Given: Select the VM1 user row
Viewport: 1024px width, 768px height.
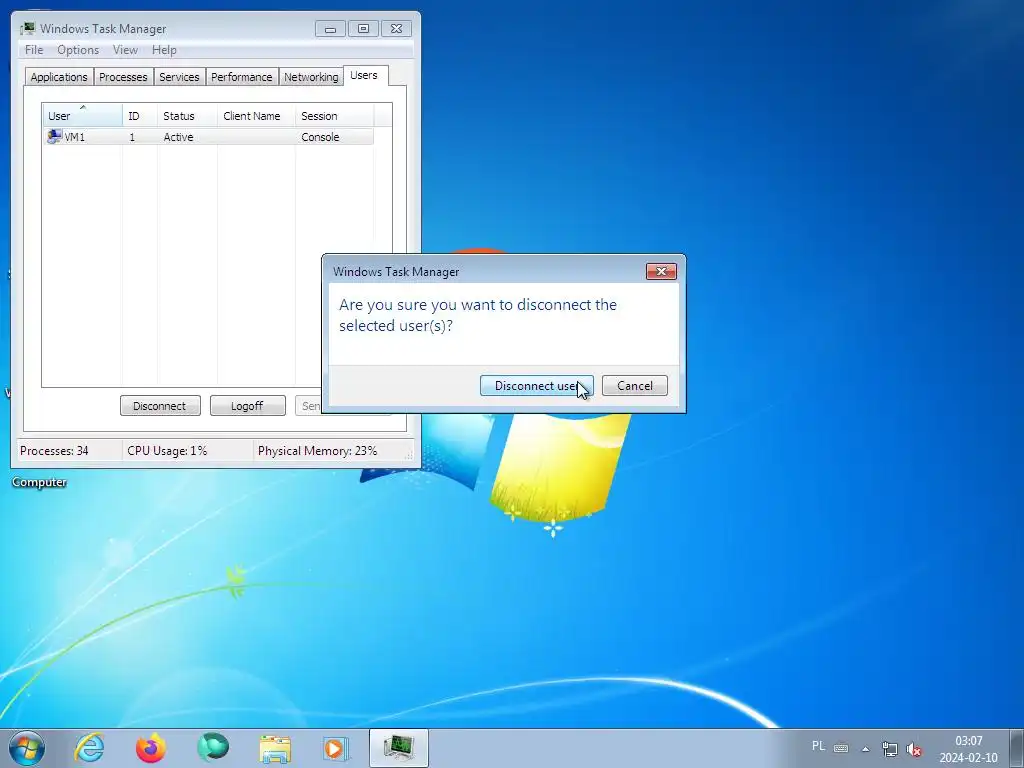Looking at the screenshot, I should (208, 136).
